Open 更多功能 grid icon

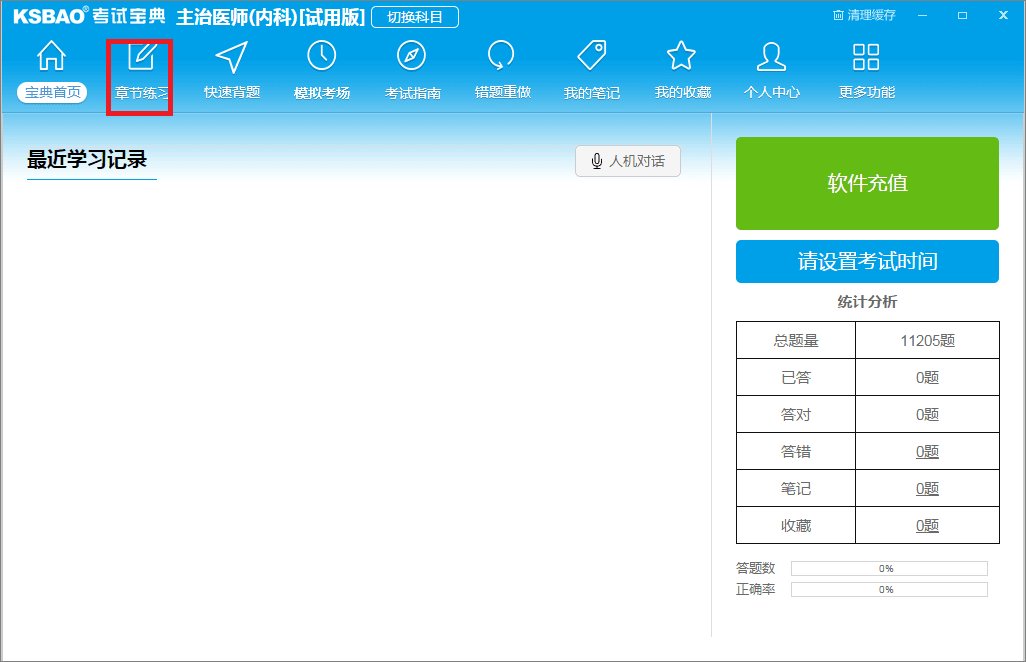[866, 57]
